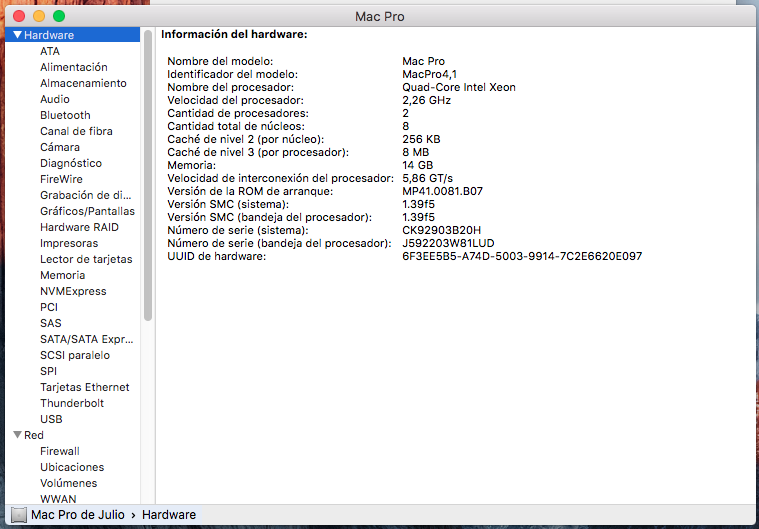The image size is (759, 529).
Task: Click the Versión SMC (sistema) label
Action: 228,204
